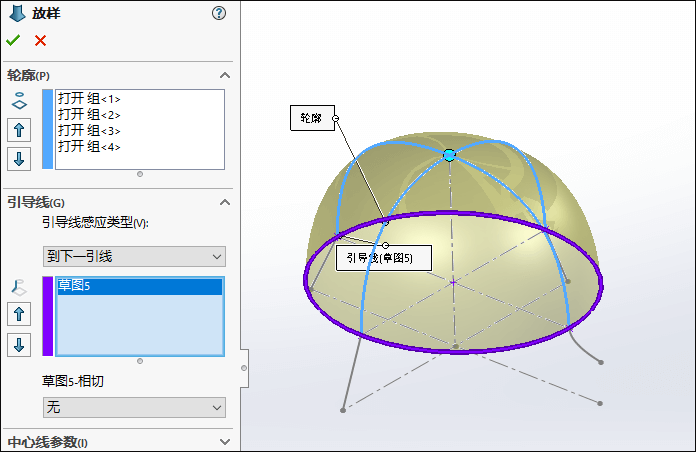This screenshot has width=696, height=452.
Task: Move guide curve down with the arrow
Action: (x=19, y=345)
